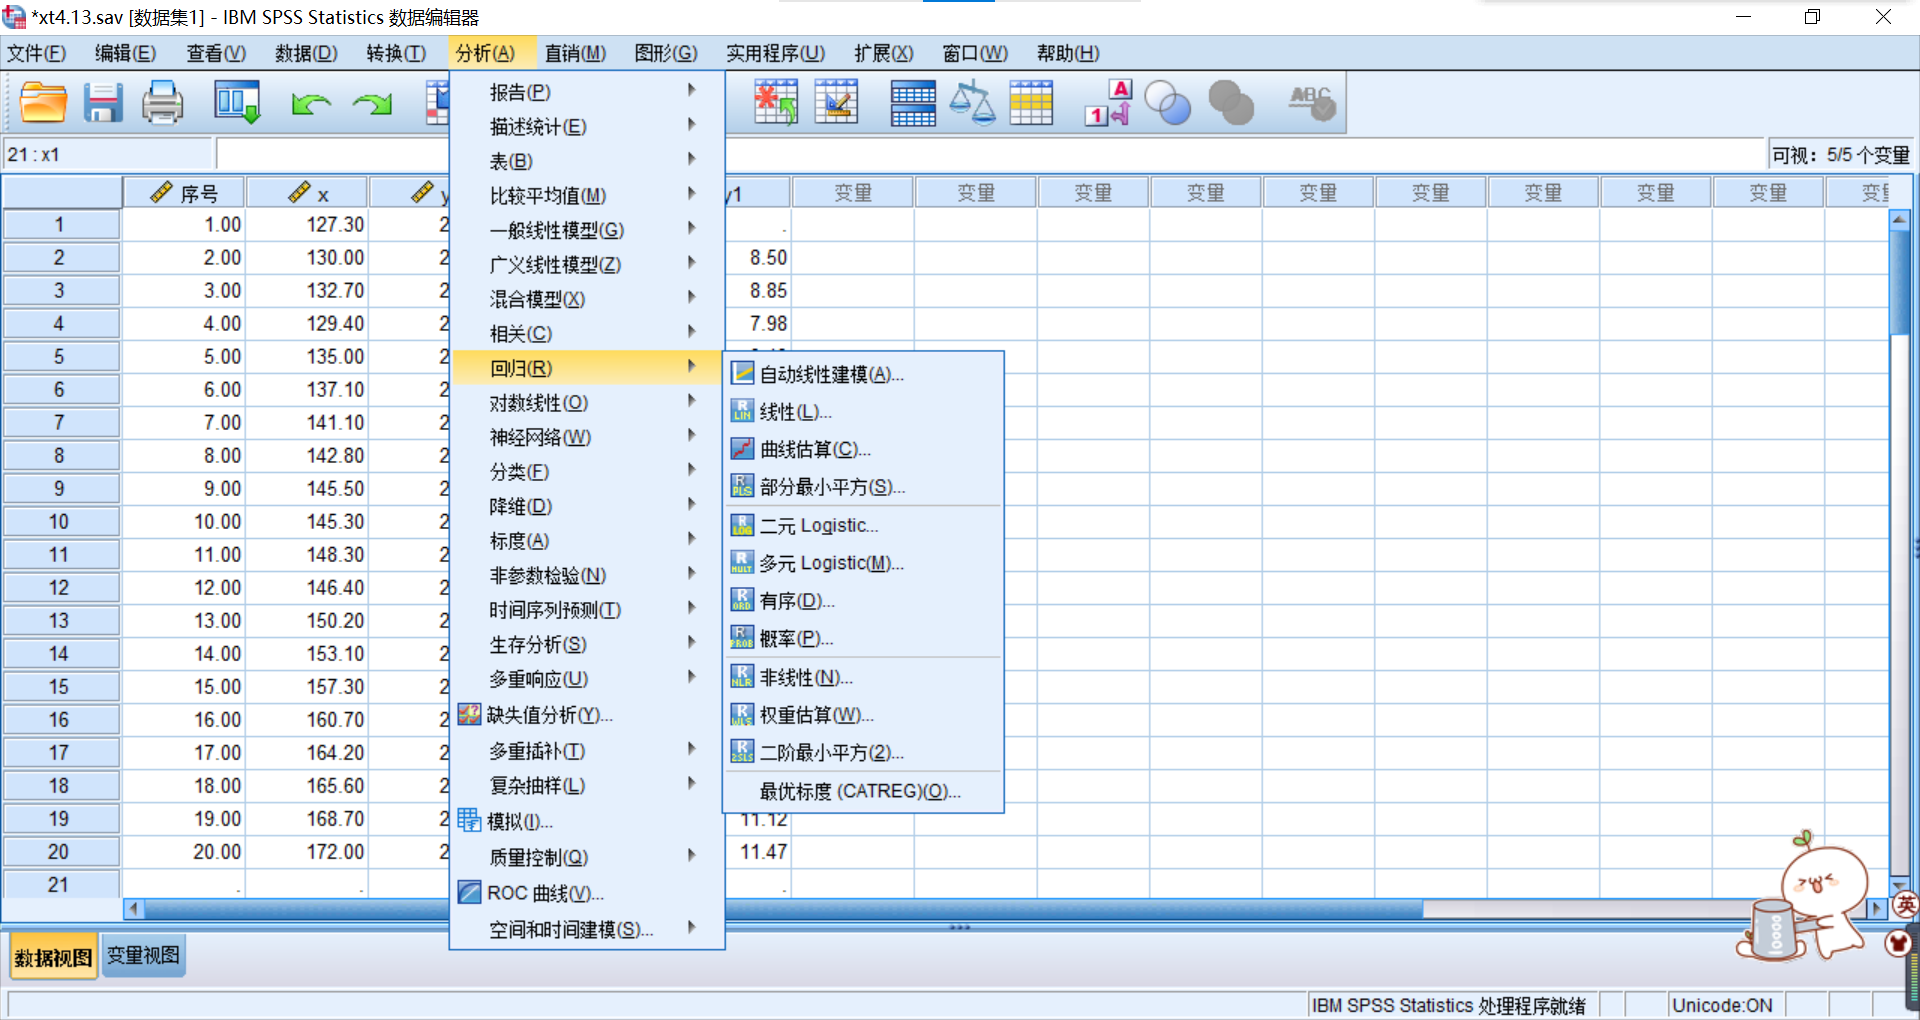Open the 帮助(H) menu
Viewport: 1920px width, 1020px height.
click(1068, 53)
